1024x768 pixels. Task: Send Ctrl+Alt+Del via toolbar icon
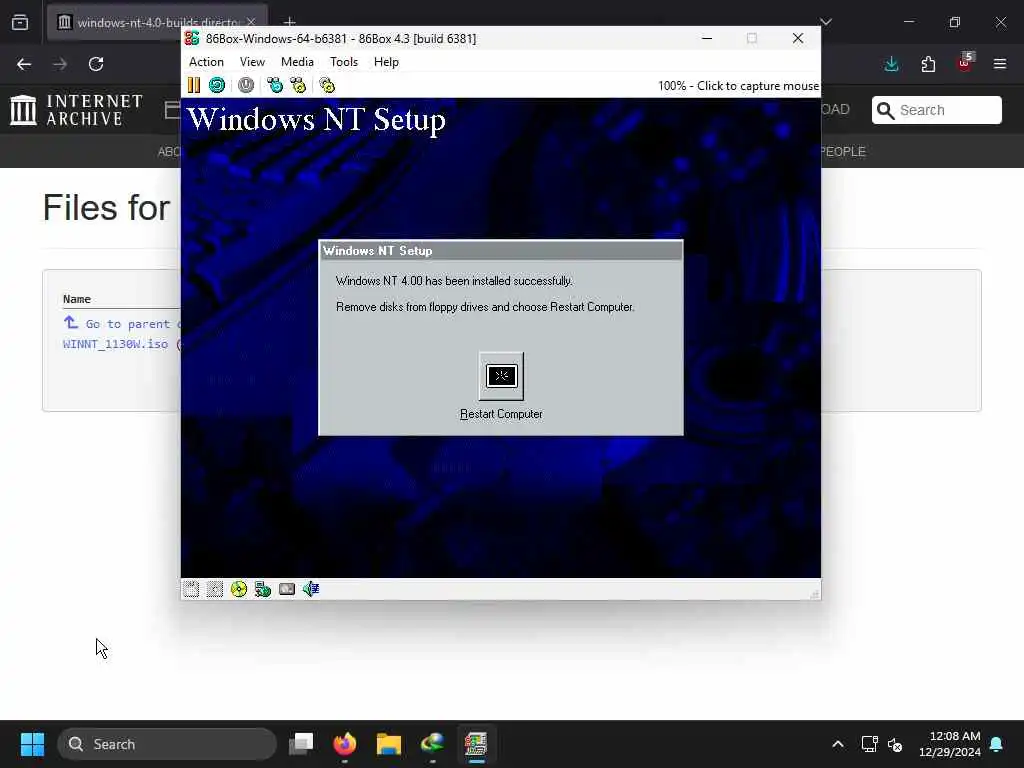point(275,85)
